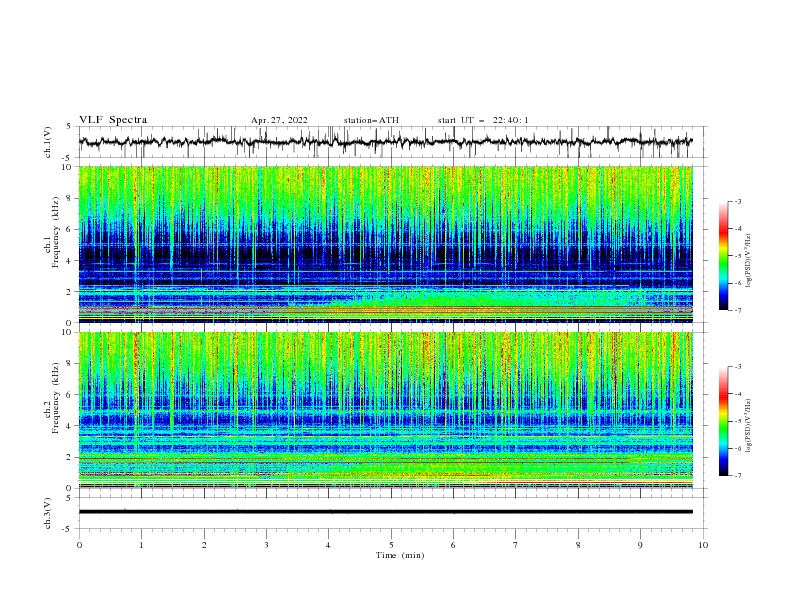Click the "-7" tick on ch.1 colorbar
Viewport: 792px width, 612px height.
click(x=738, y=310)
